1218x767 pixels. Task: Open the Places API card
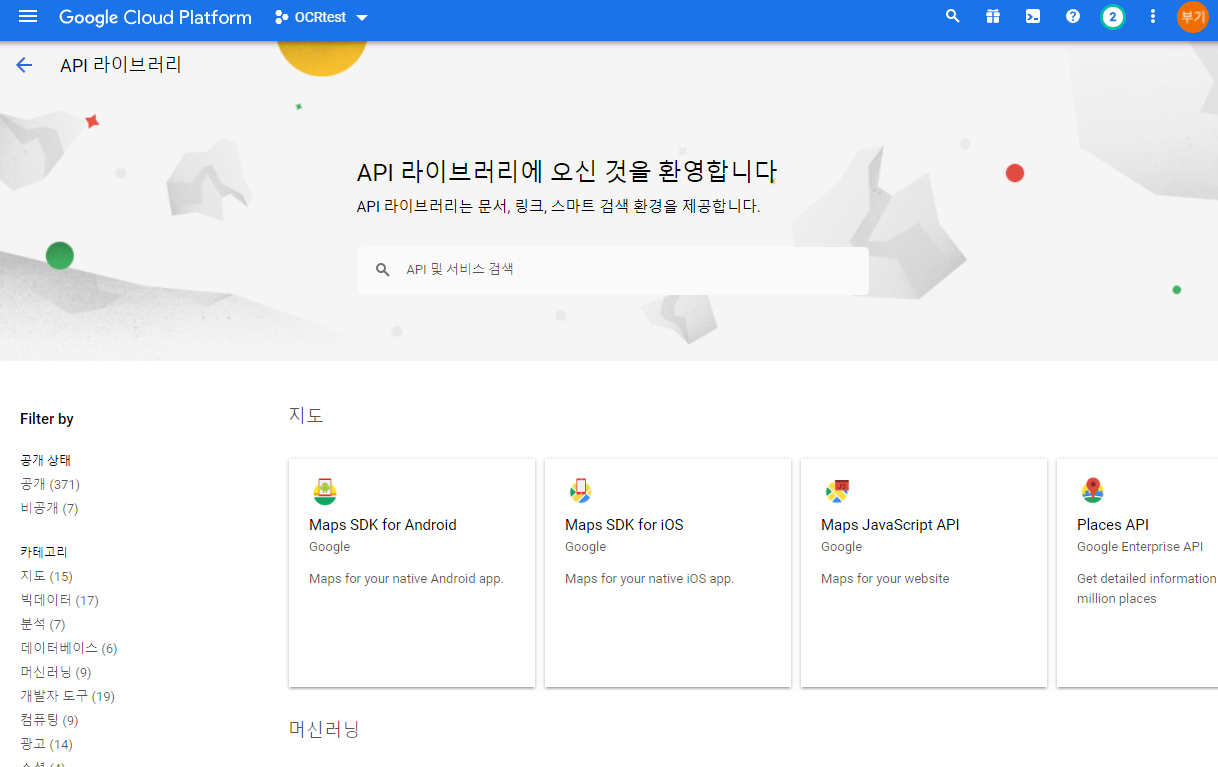(1137, 573)
